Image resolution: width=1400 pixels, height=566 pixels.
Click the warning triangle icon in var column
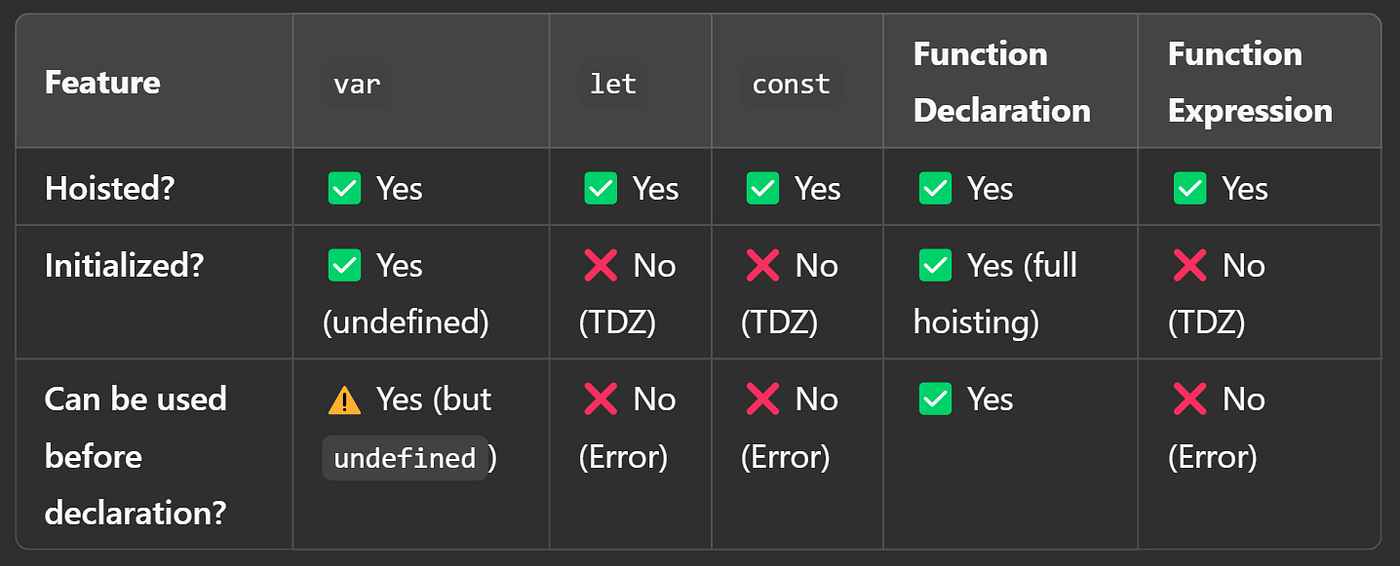pyautogui.click(x=344, y=400)
